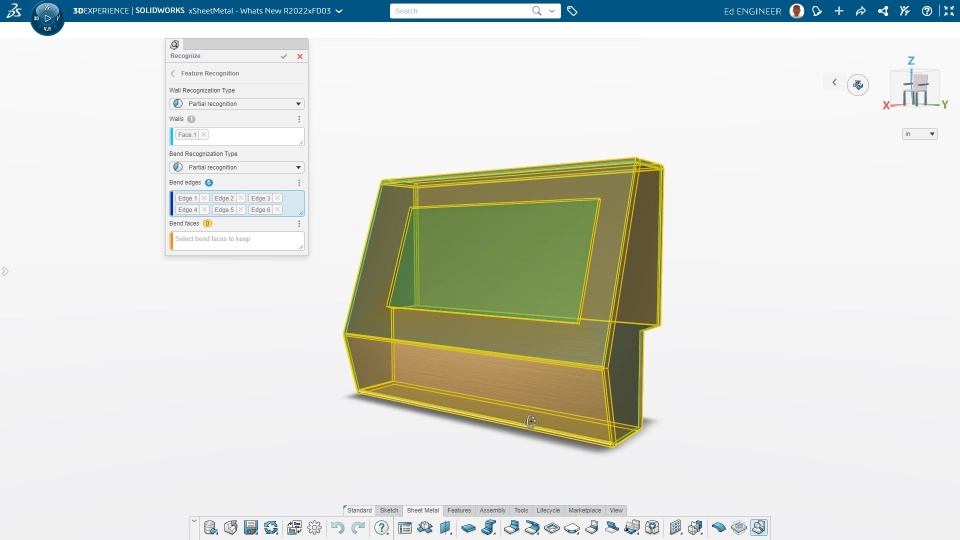Go back from Feature Recognition
This screenshot has height=540, width=960.
[173, 73]
